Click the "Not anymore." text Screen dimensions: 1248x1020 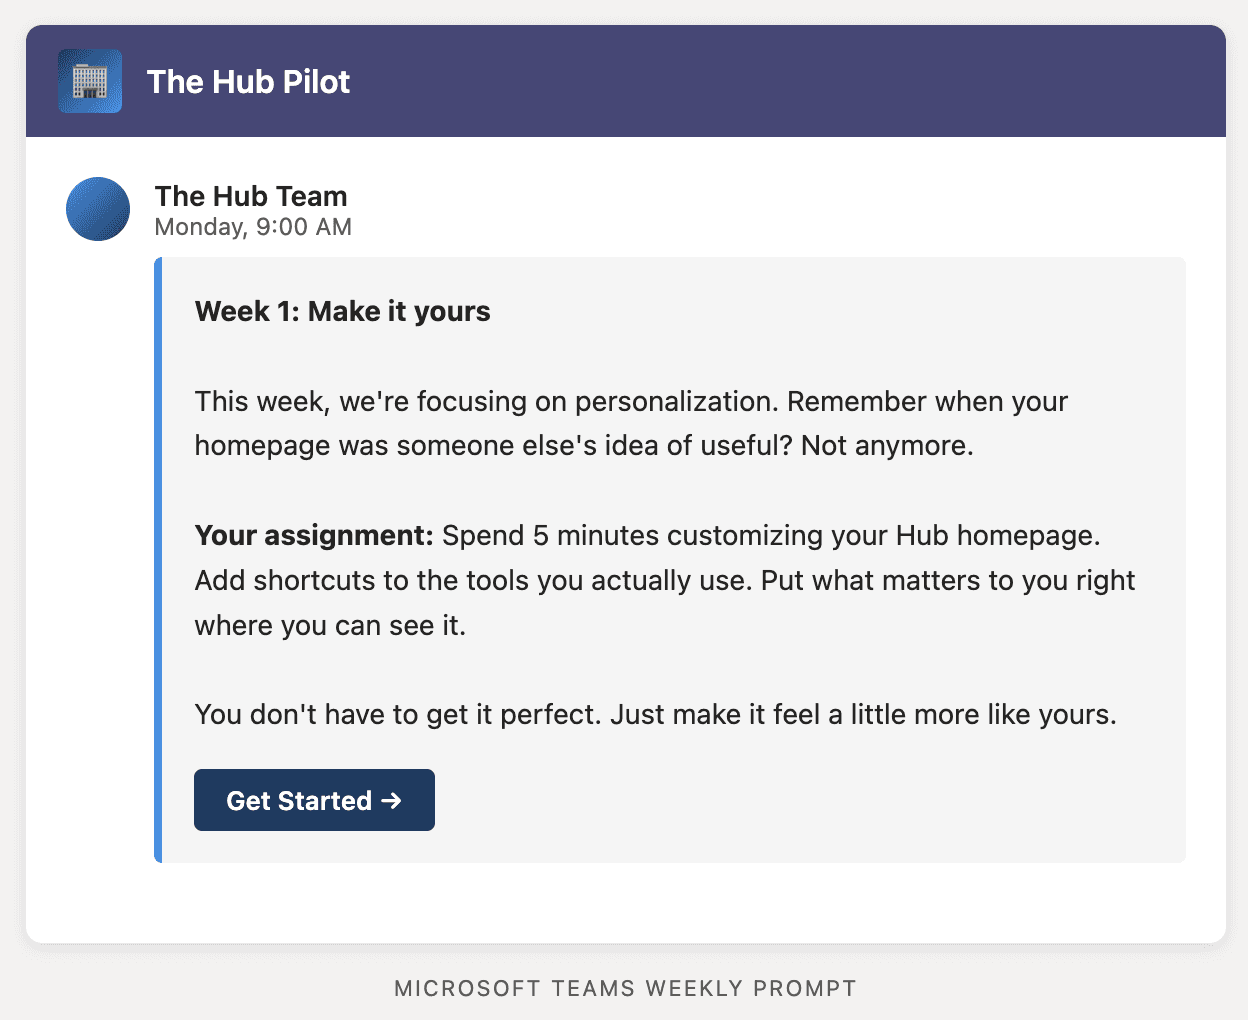[x=887, y=446]
